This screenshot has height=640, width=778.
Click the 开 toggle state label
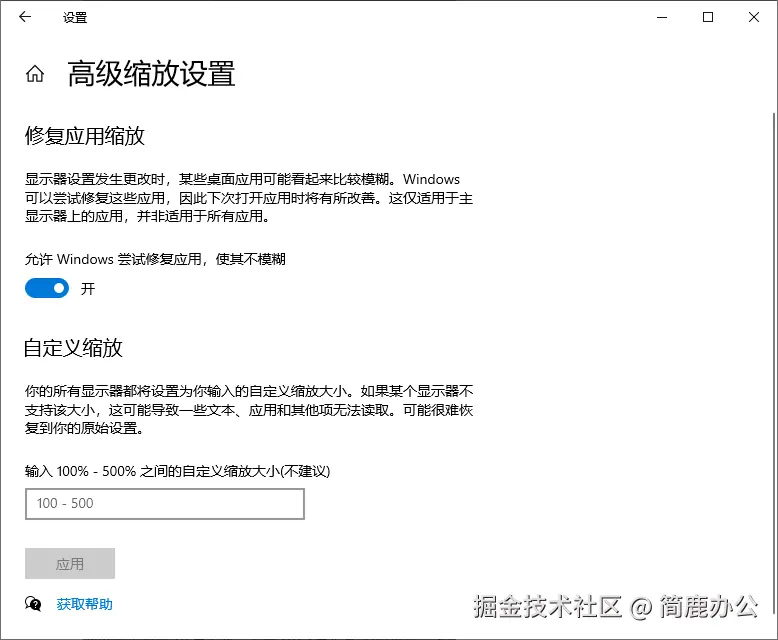coord(88,289)
